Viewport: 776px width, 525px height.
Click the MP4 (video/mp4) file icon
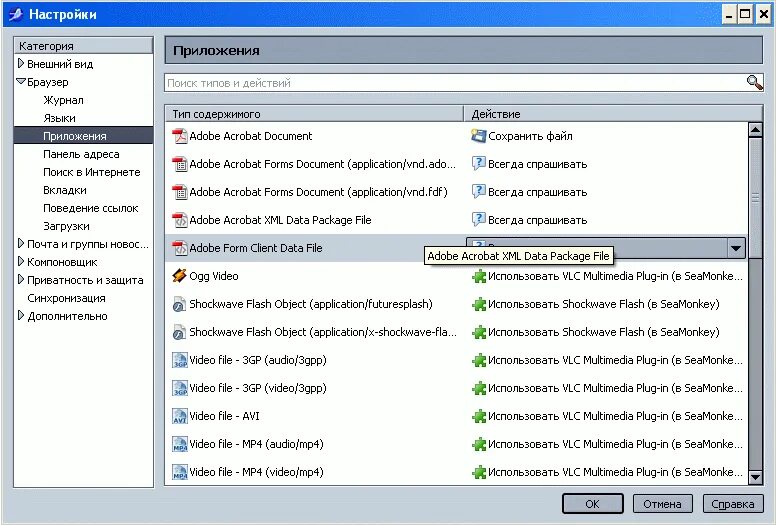[179, 472]
